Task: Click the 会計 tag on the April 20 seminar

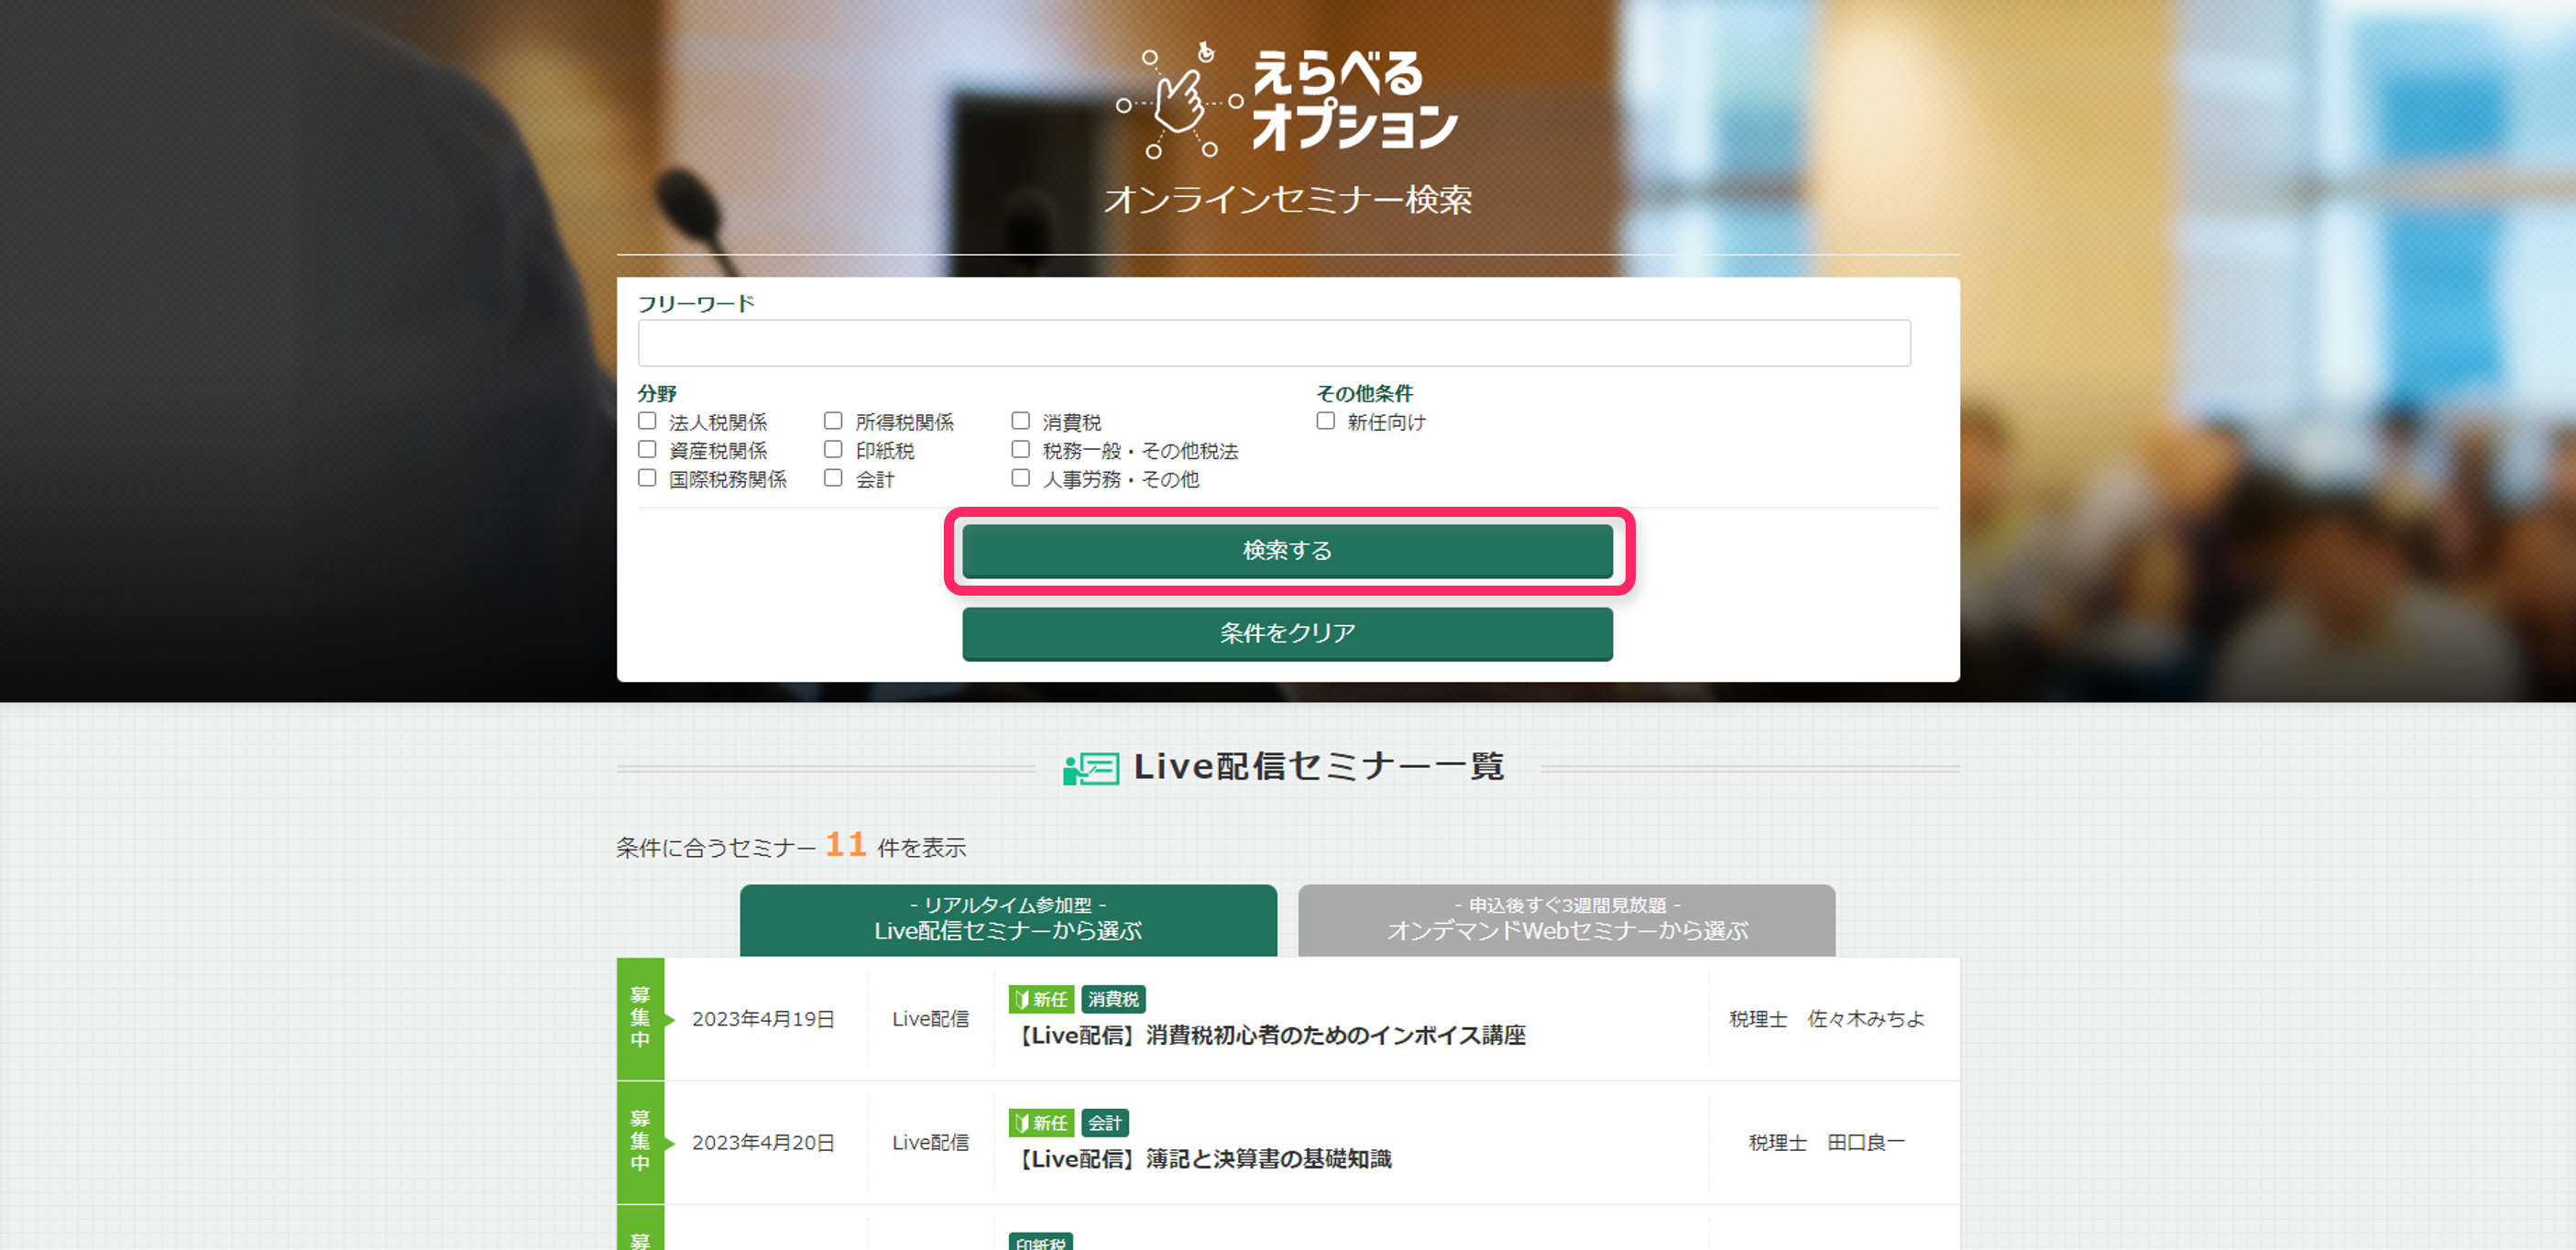Action: point(1105,1122)
